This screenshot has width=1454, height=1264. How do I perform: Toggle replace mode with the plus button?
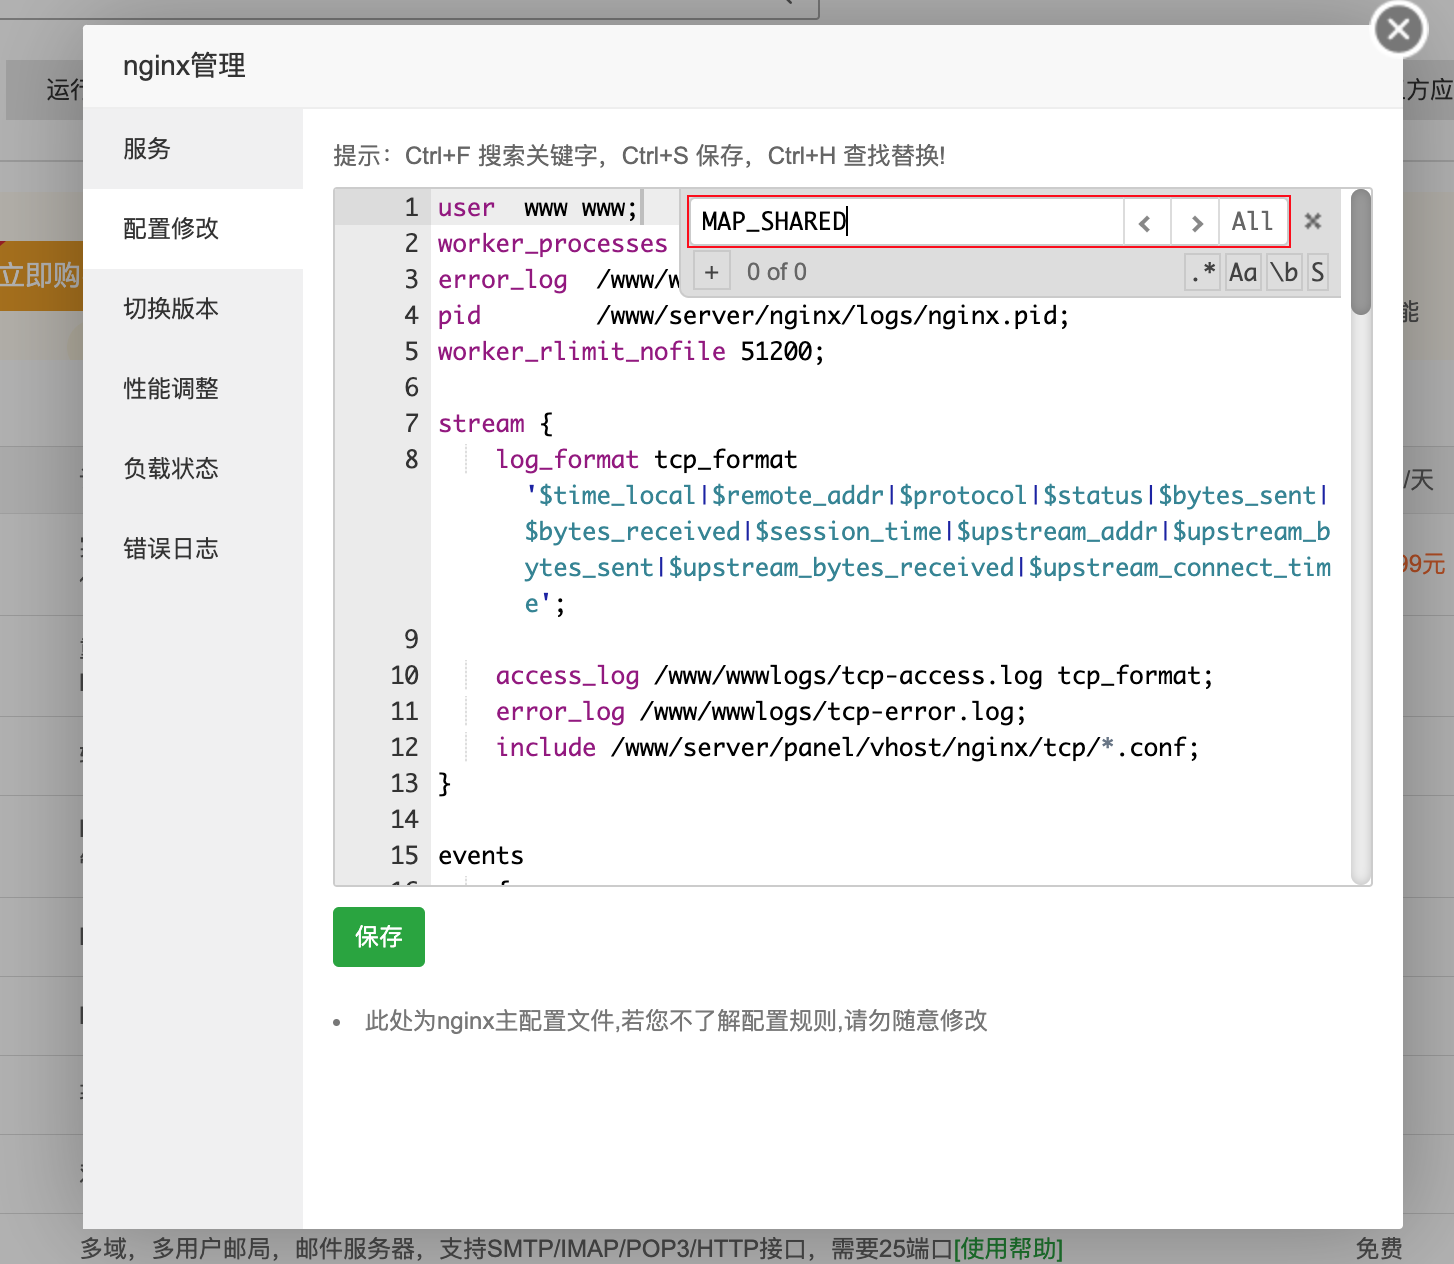tap(711, 272)
